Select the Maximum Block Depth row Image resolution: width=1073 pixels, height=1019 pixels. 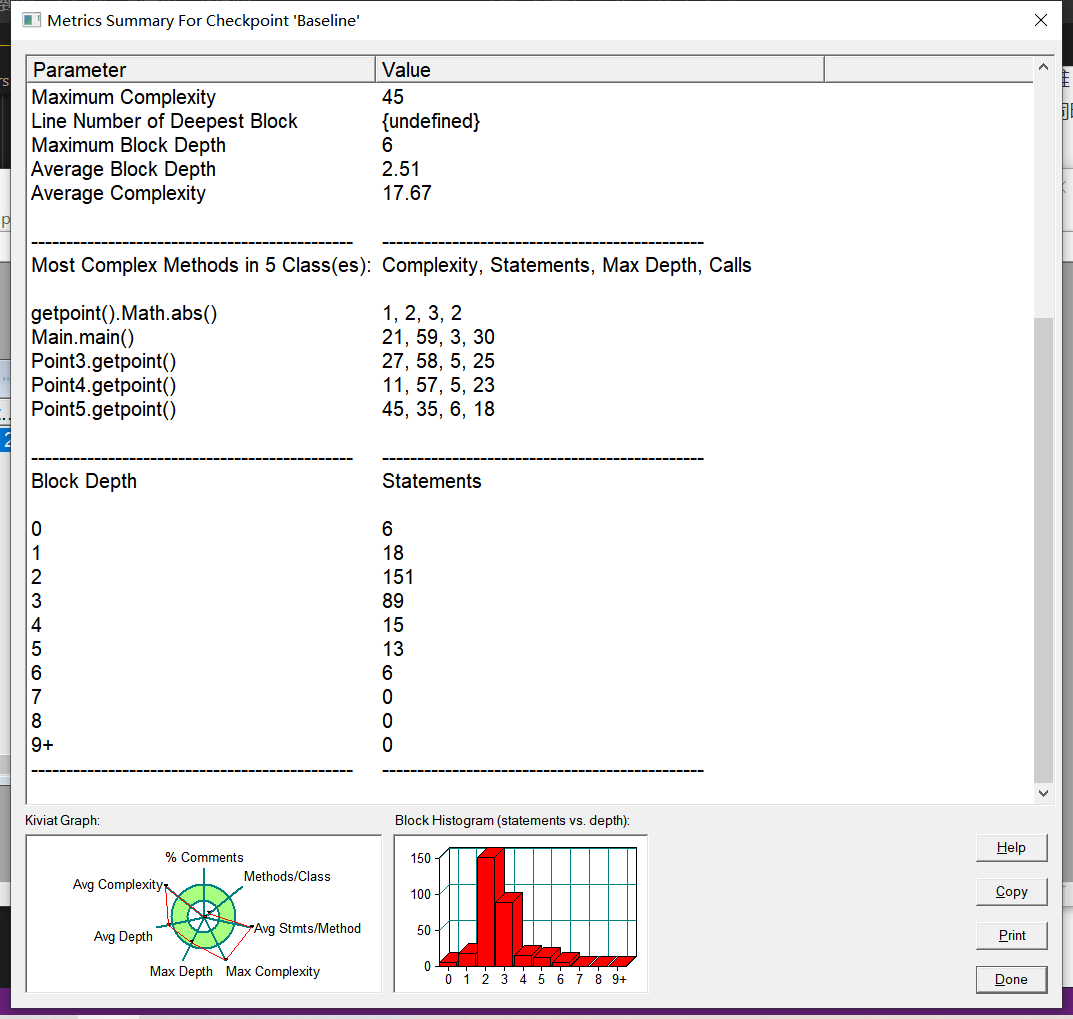[x=530, y=145]
